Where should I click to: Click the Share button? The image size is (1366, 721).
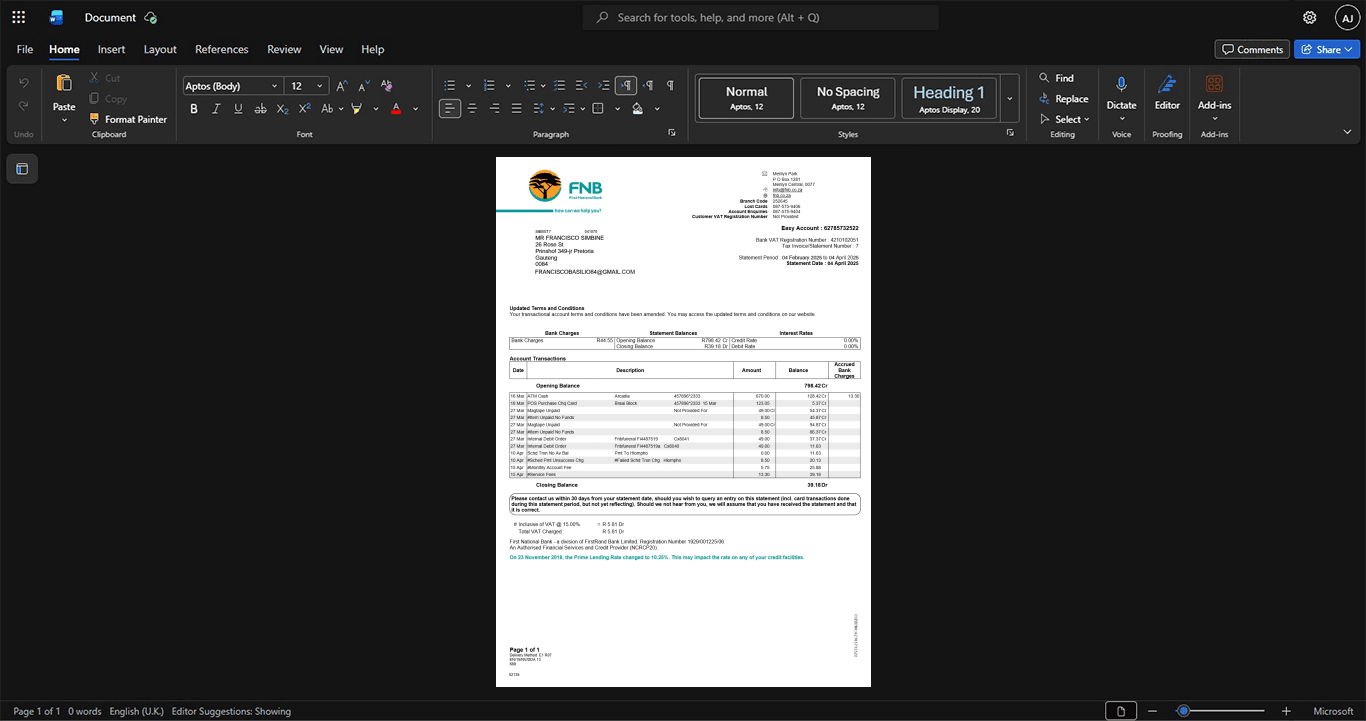pyautogui.click(x=1327, y=49)
